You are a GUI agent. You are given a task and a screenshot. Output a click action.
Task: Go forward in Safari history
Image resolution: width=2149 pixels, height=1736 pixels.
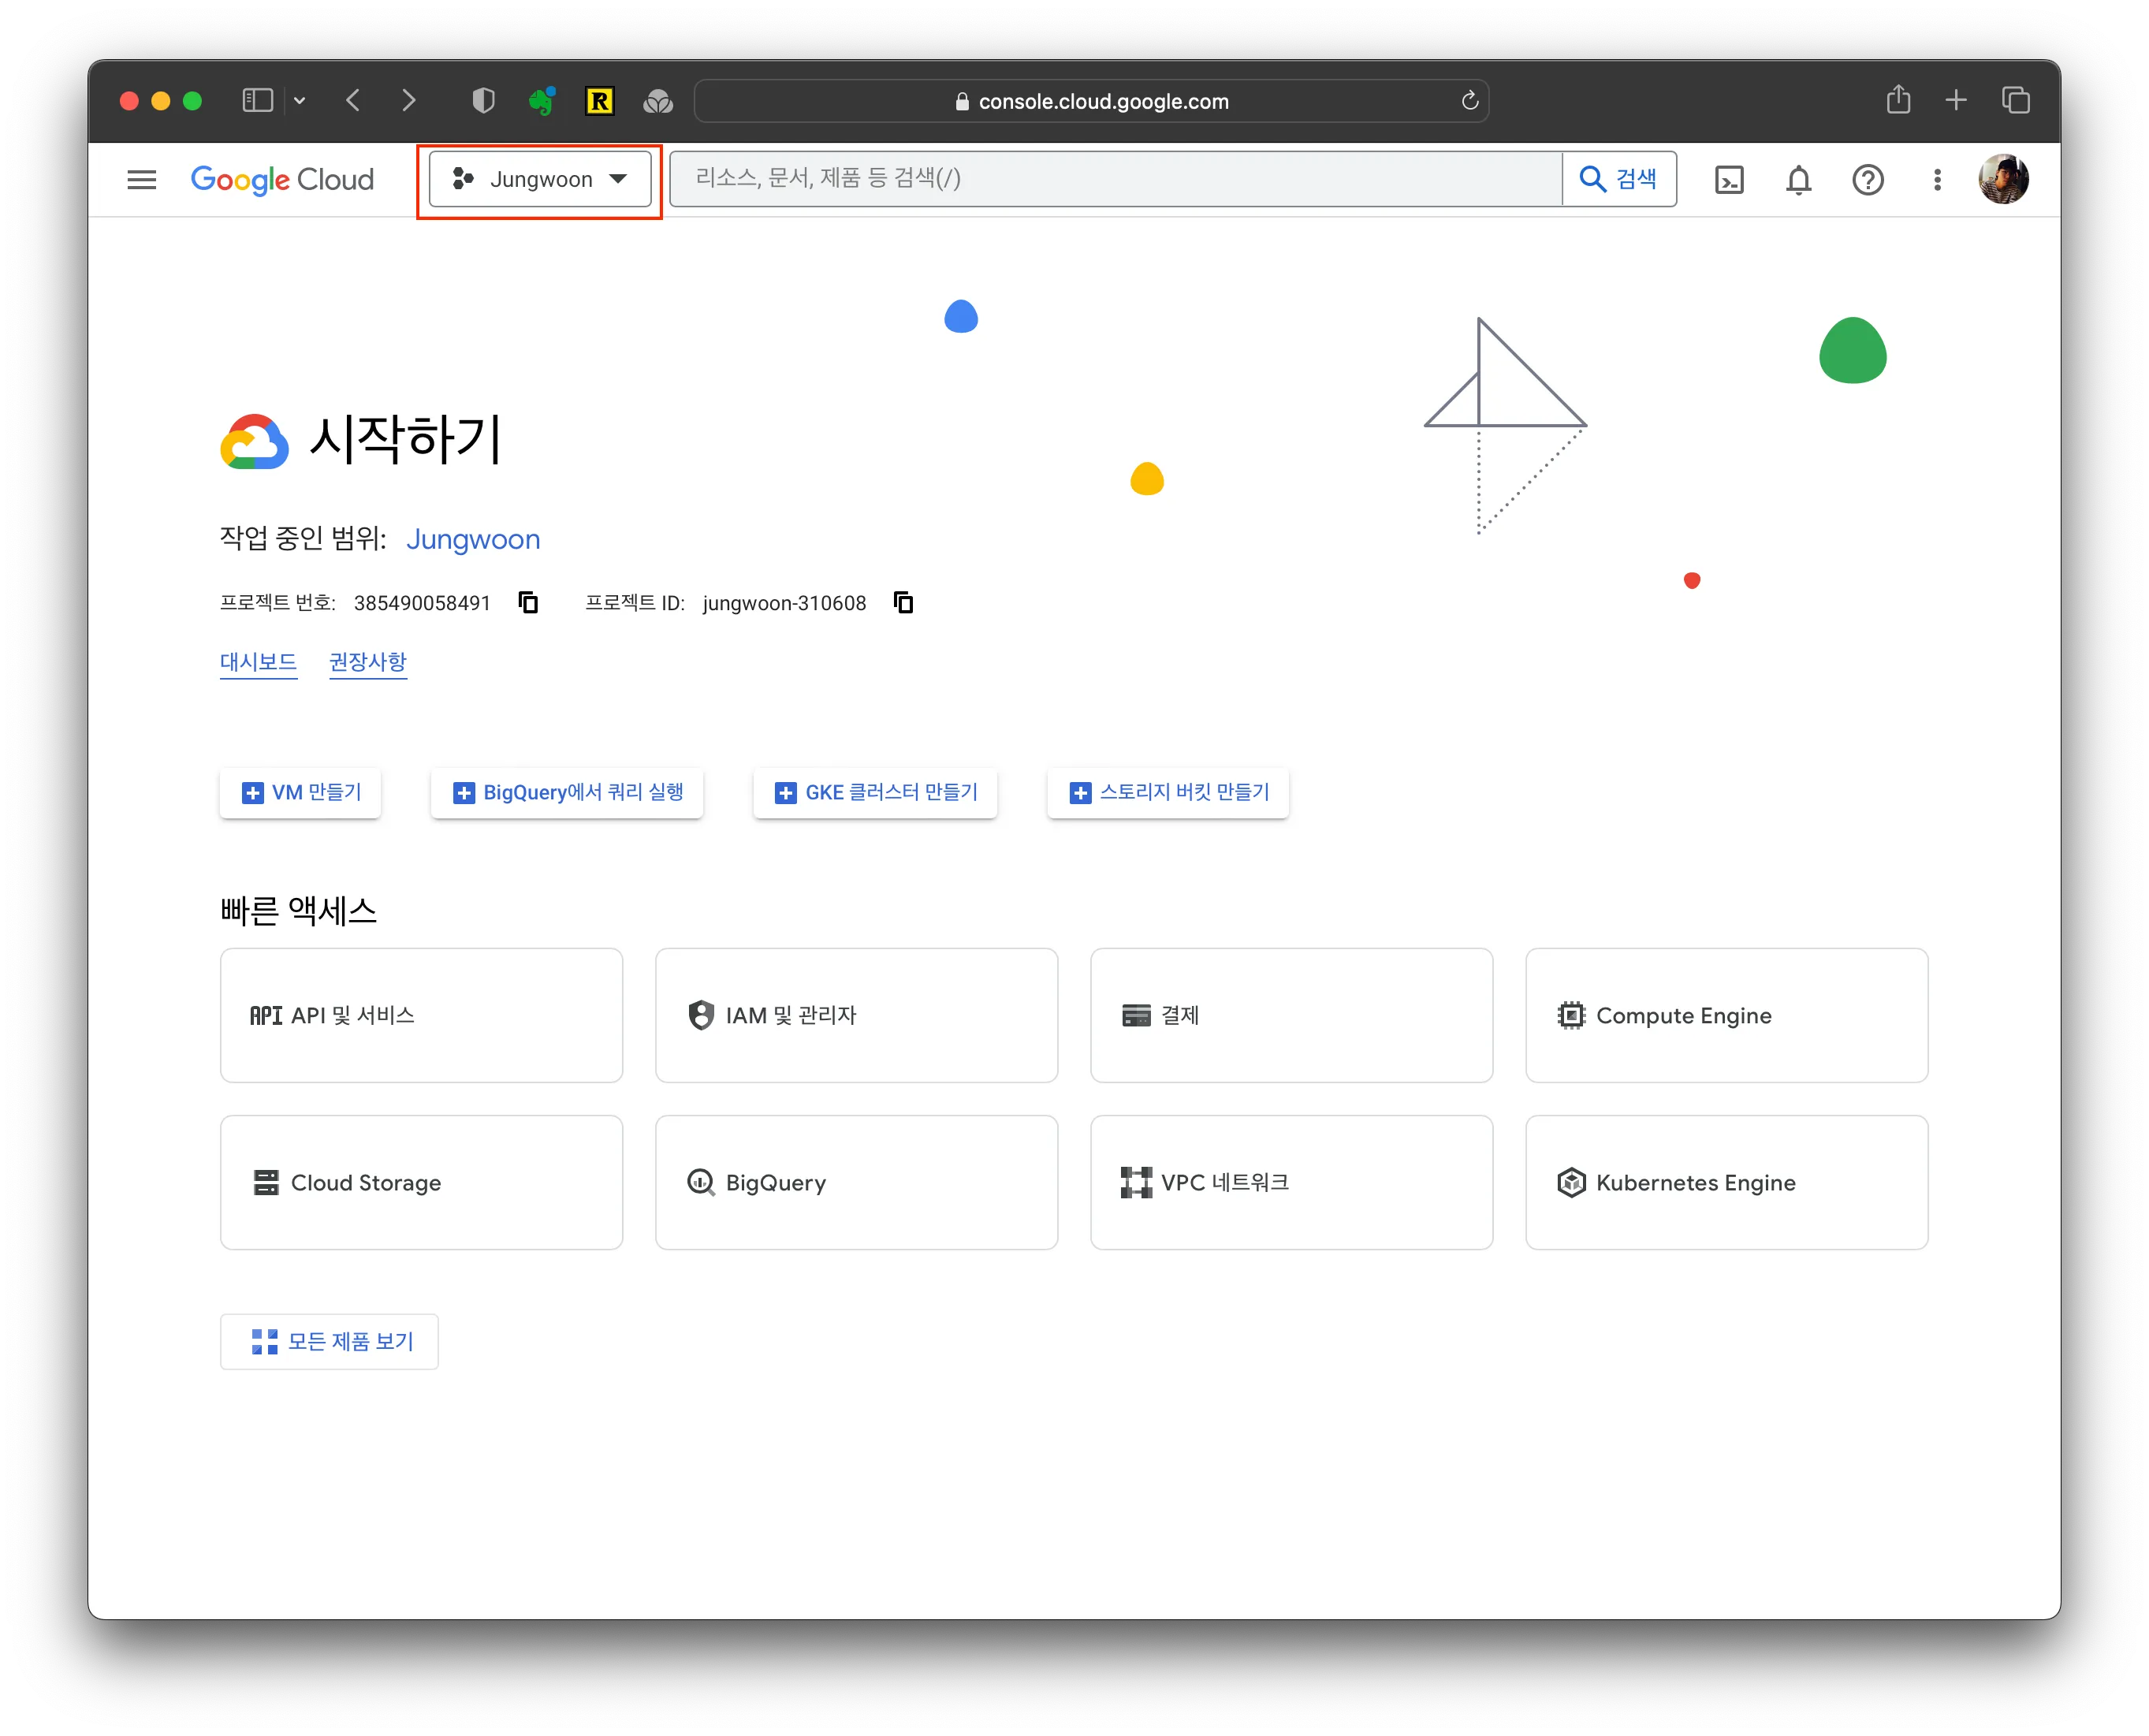408,100
